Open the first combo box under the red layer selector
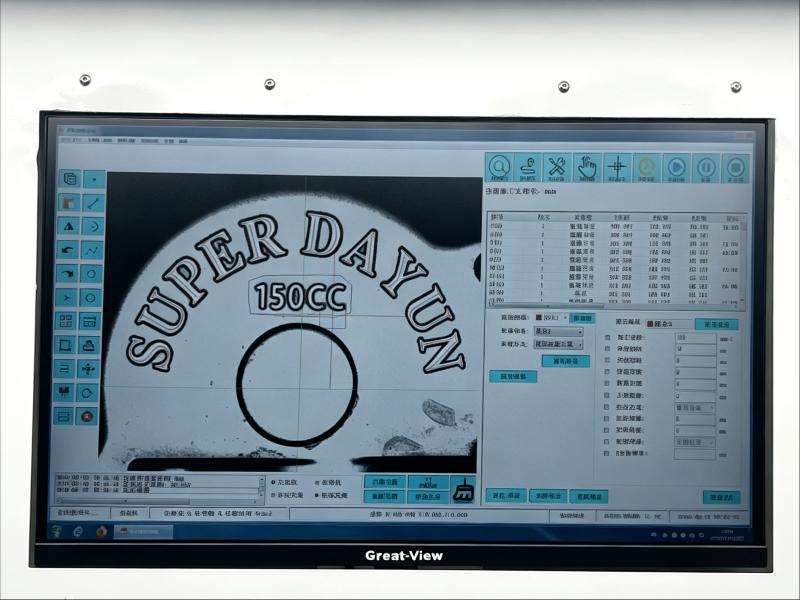Image resolution: width=800 pixels, height=600 pixels. [558, 332]
